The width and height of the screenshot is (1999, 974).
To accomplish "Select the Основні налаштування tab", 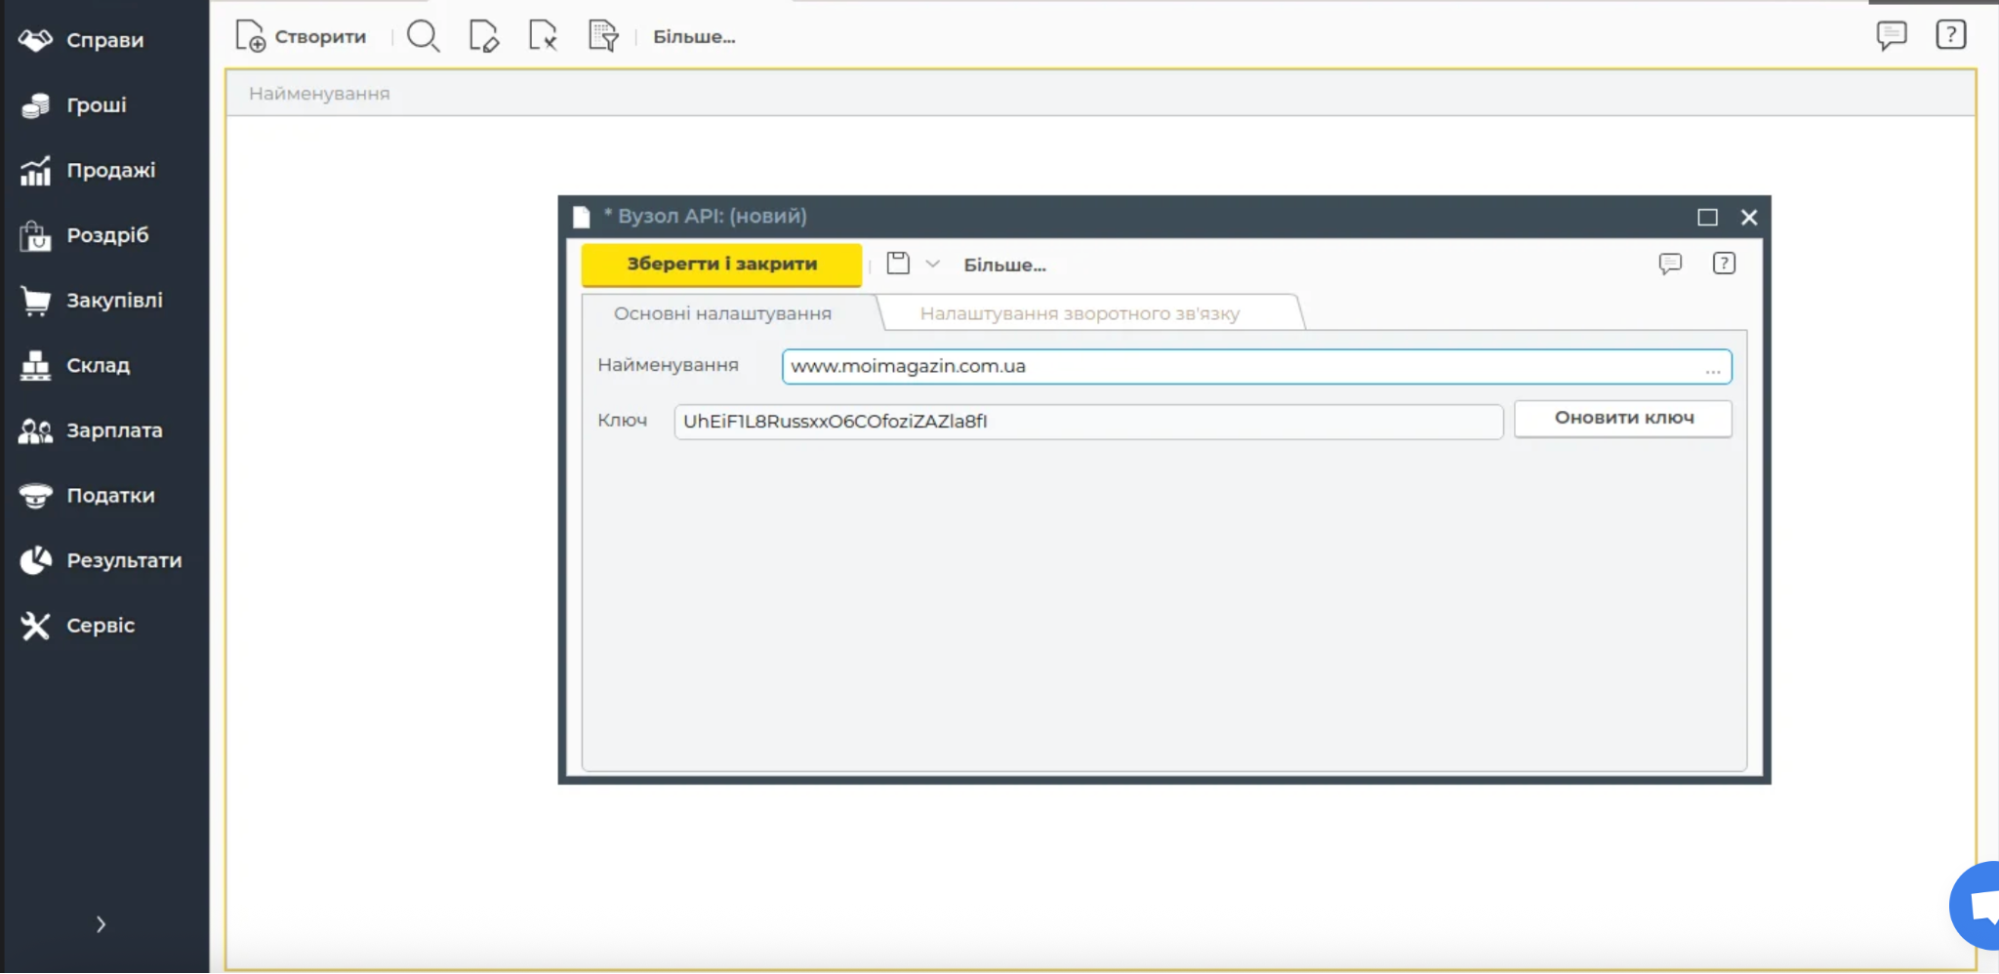I will point(722,314).
